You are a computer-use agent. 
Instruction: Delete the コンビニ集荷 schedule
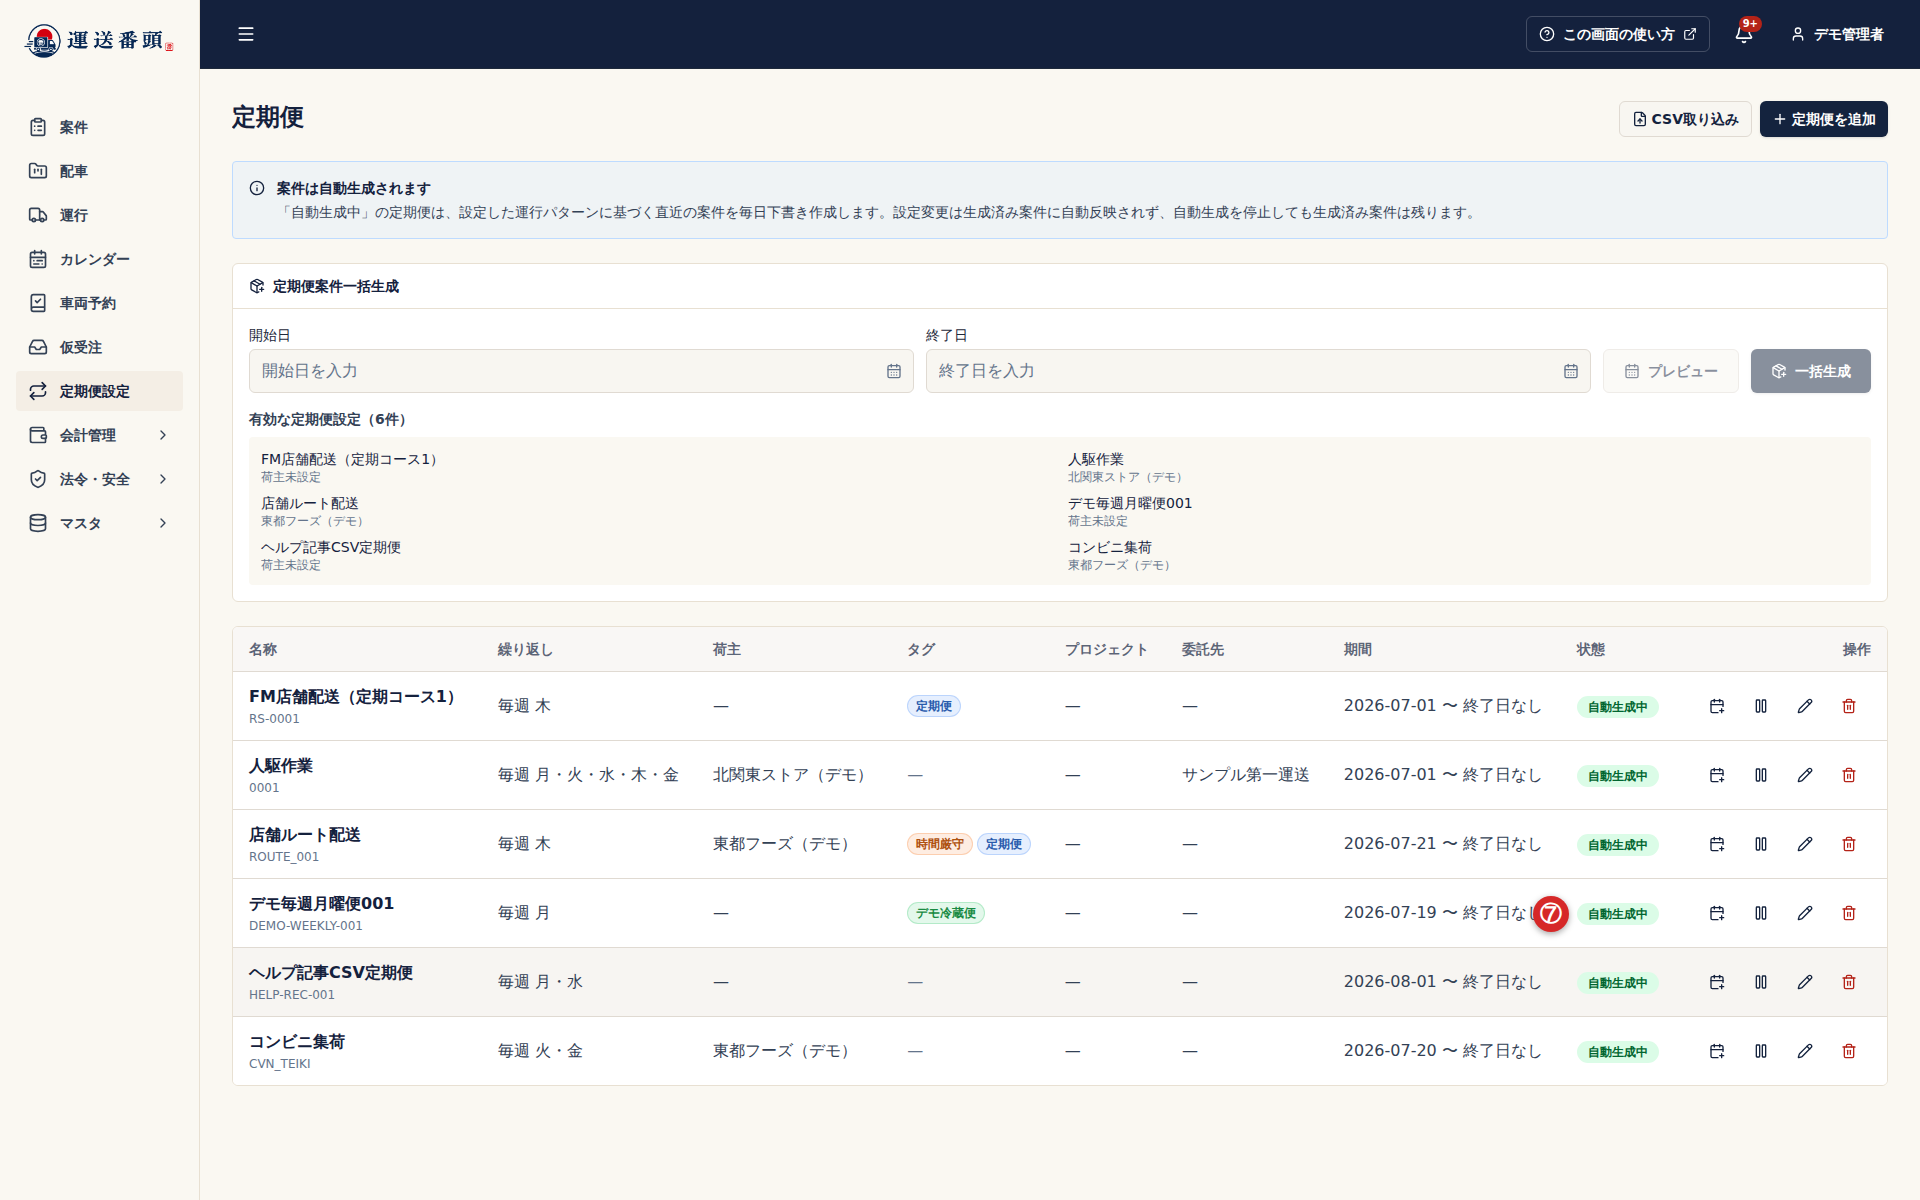[1849, 1051]
